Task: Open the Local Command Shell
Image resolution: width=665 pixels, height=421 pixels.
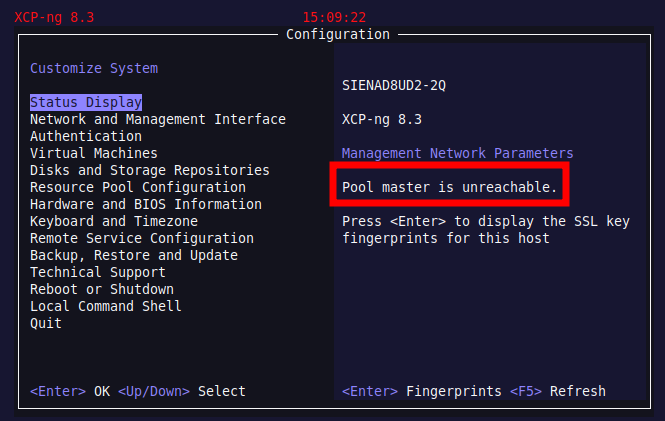Action: [x=106, y=306]
